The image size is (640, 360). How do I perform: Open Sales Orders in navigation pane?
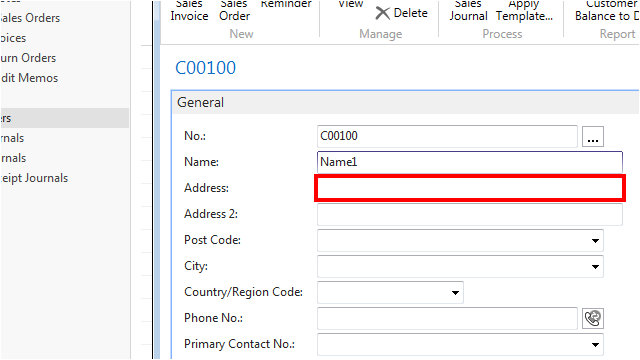click(x=30, y=18)
